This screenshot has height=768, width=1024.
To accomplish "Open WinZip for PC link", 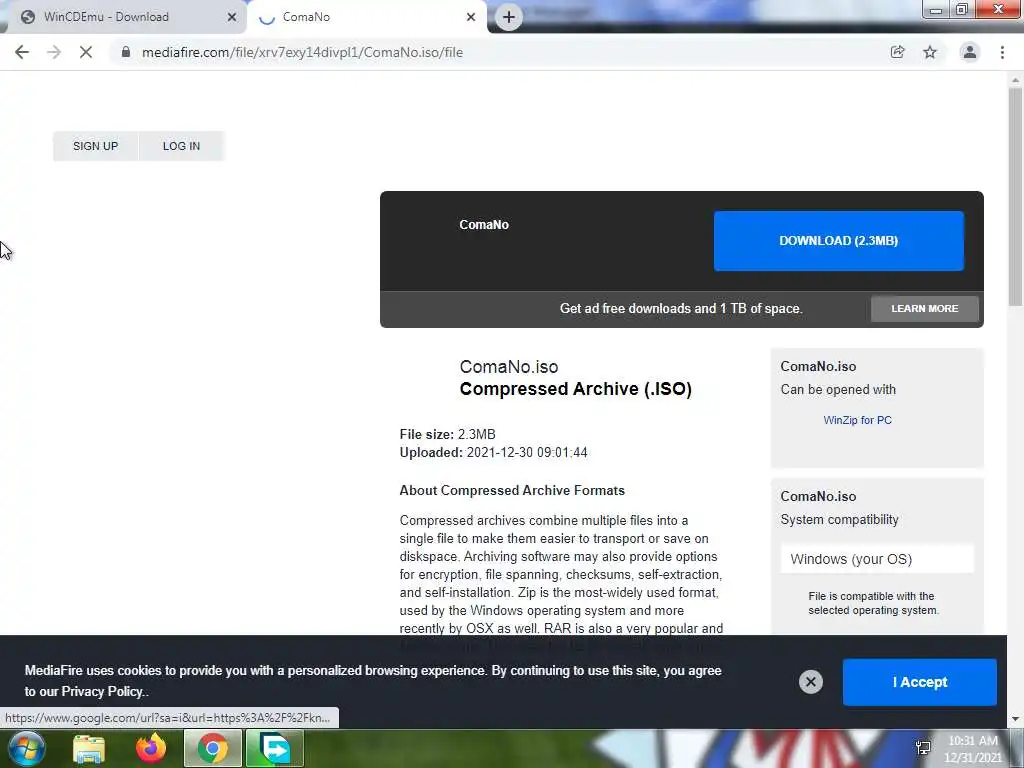I will coord(857,420).
